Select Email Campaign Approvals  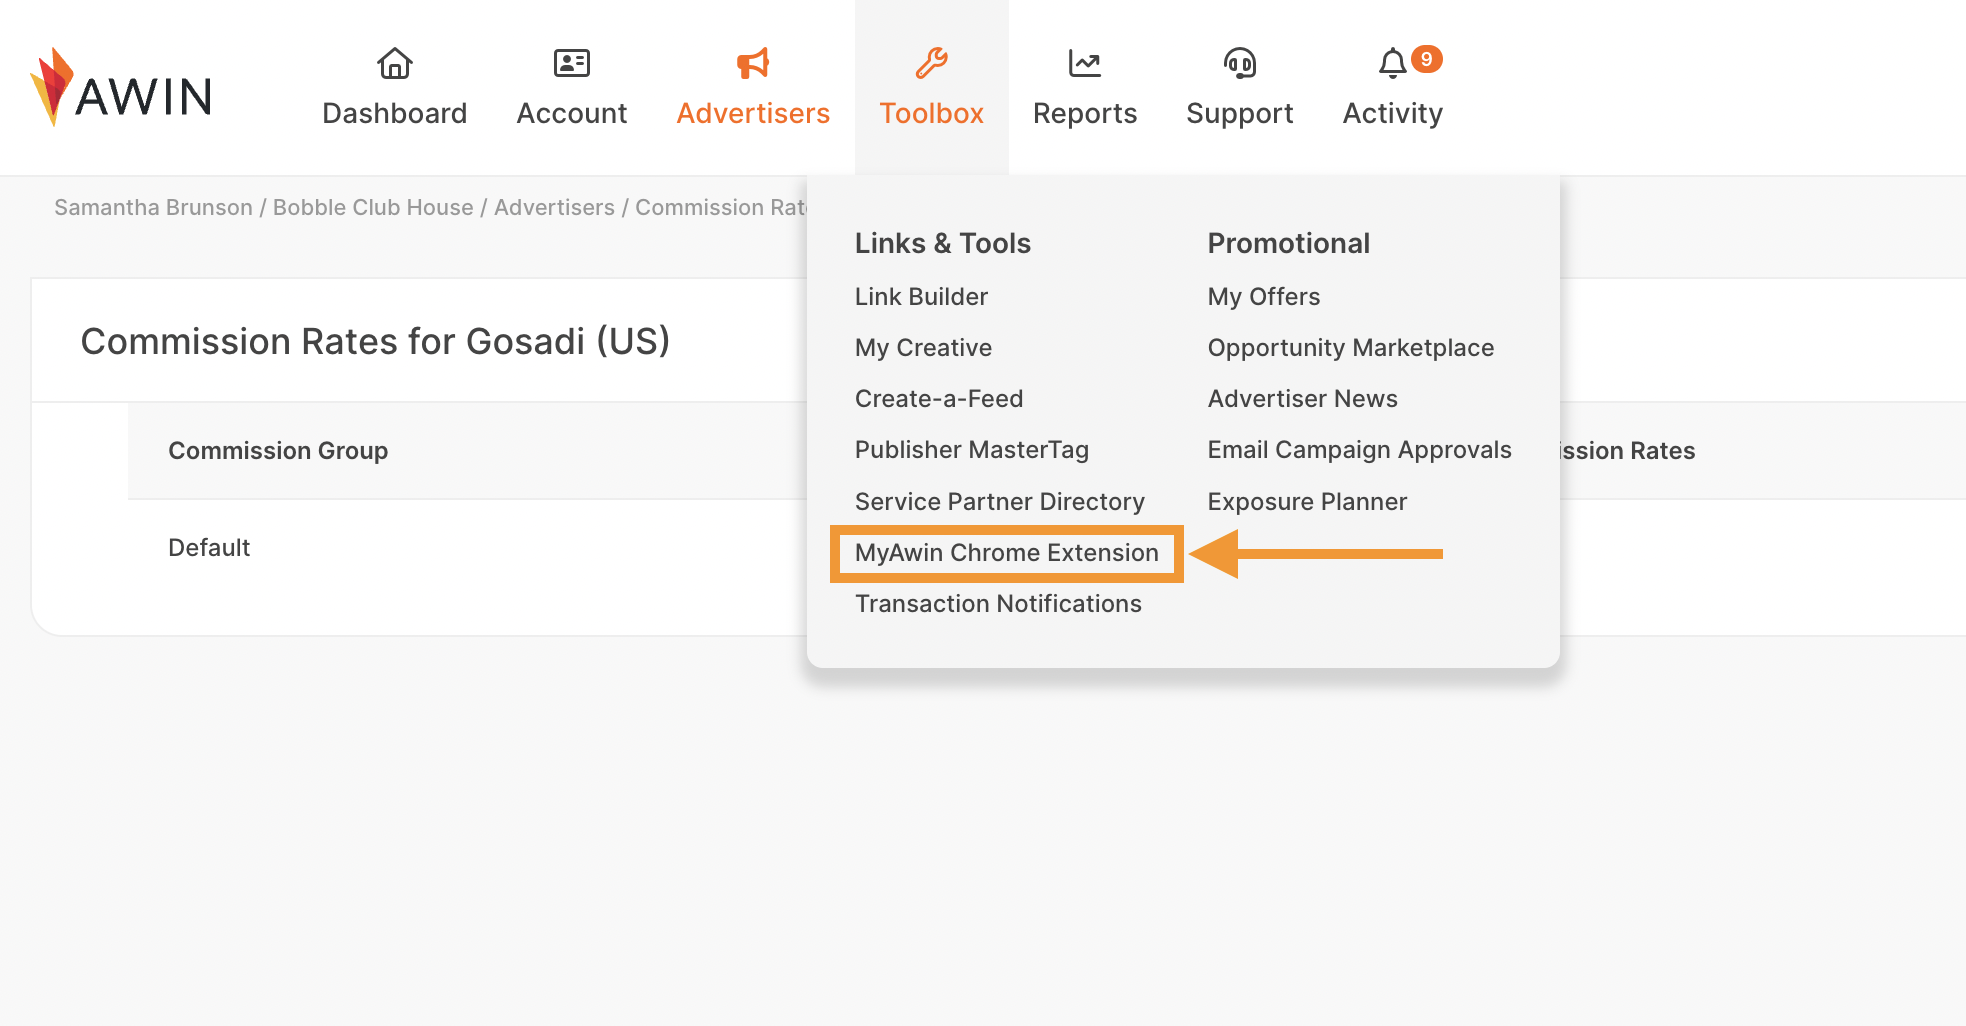(1360, 450)
